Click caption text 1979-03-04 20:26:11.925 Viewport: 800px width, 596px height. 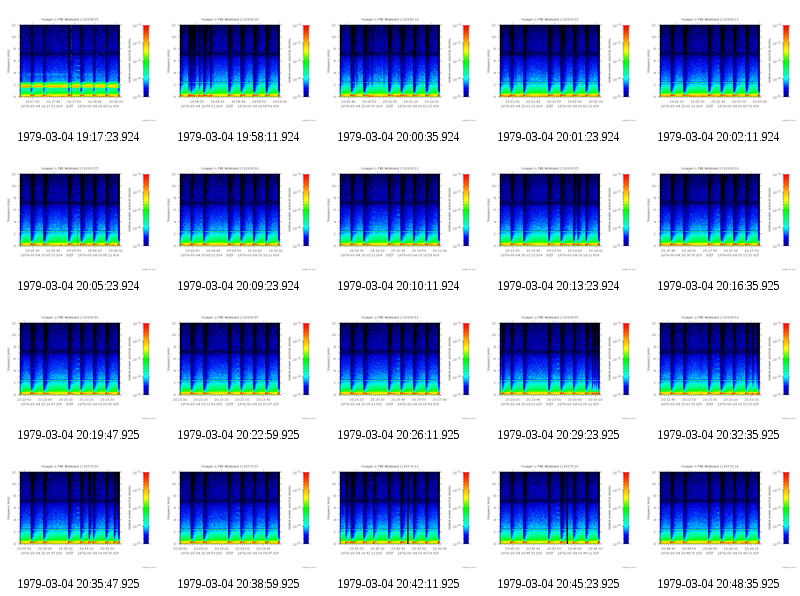coord(398,435)
